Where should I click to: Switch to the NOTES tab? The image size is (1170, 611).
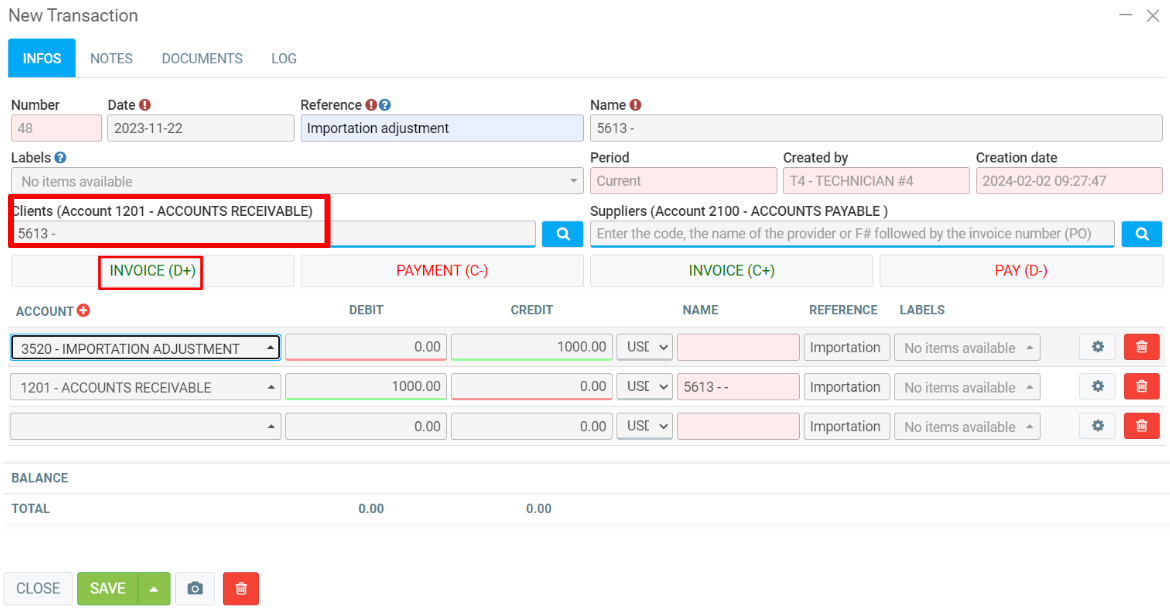pyautogui.click(x=111, y=59)
